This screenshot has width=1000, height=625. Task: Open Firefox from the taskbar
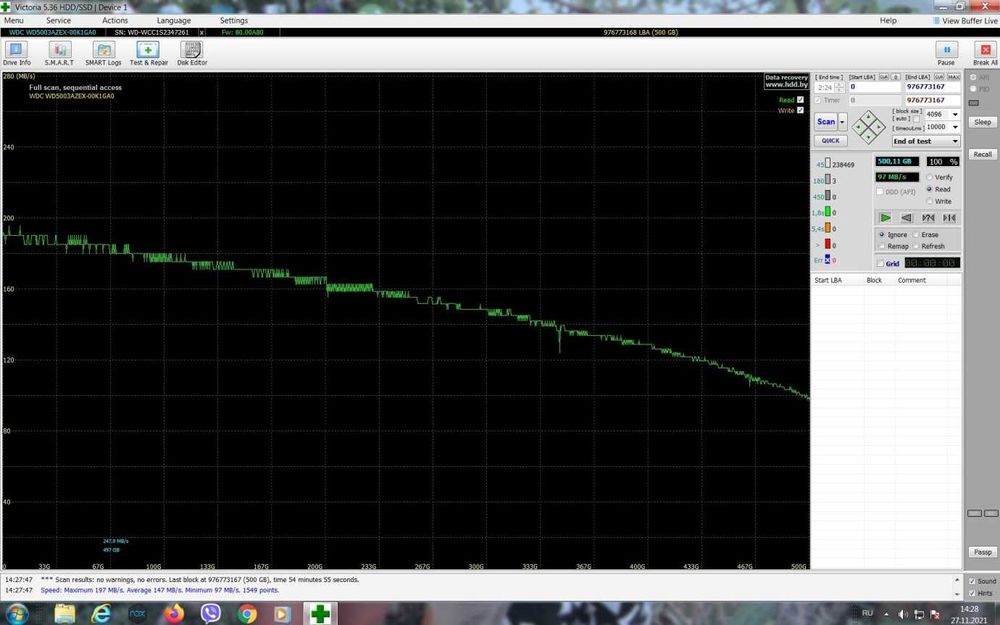173,614
